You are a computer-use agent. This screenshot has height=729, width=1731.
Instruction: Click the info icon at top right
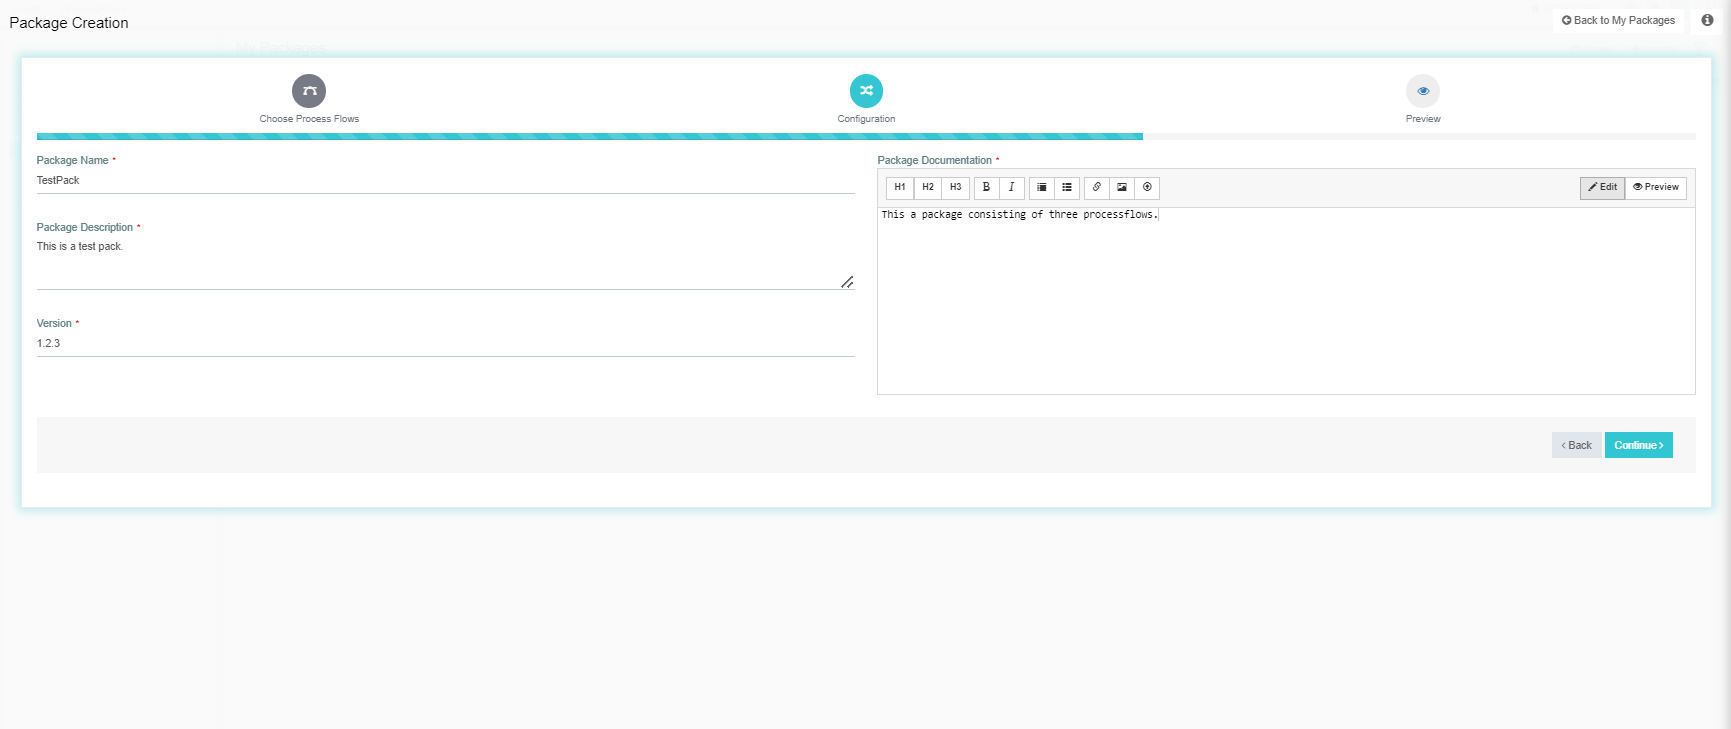(1707, 20)
